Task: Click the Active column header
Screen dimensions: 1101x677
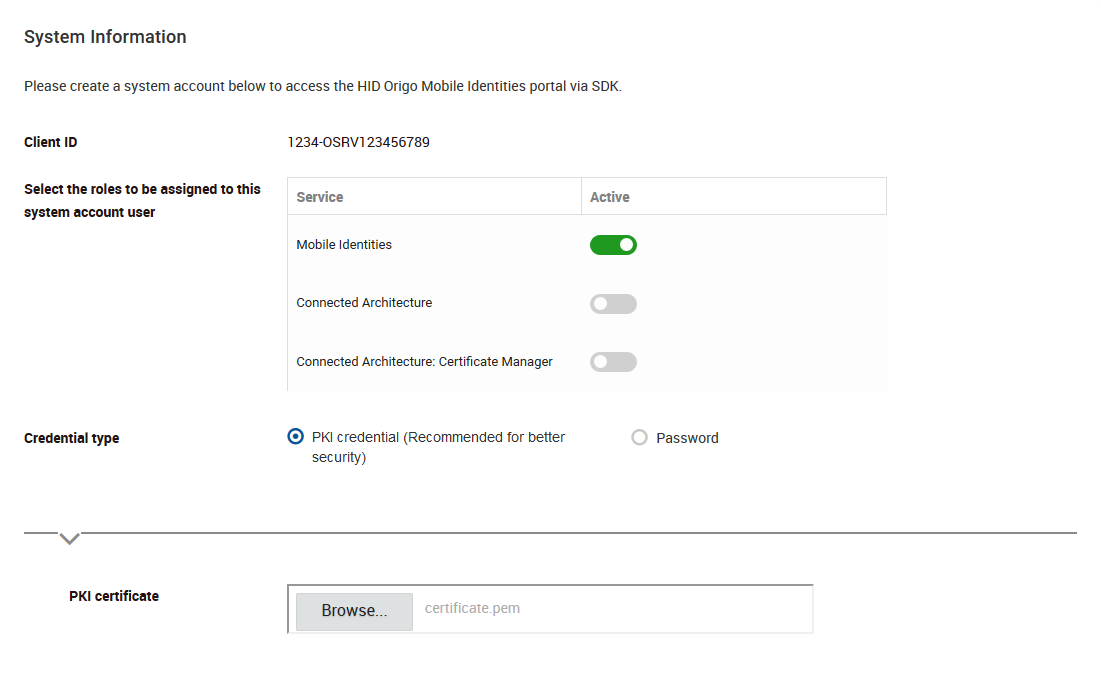Action: pos(611,197)
